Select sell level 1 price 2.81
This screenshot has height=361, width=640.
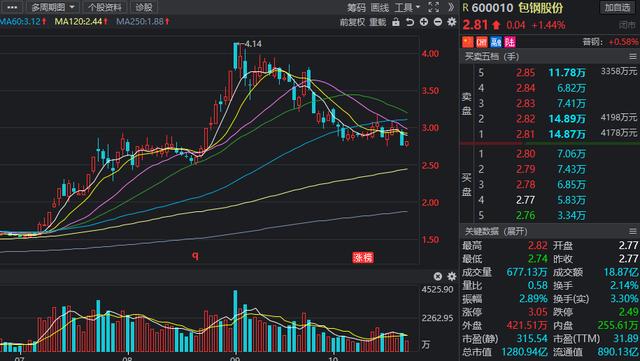coord(525,134)
